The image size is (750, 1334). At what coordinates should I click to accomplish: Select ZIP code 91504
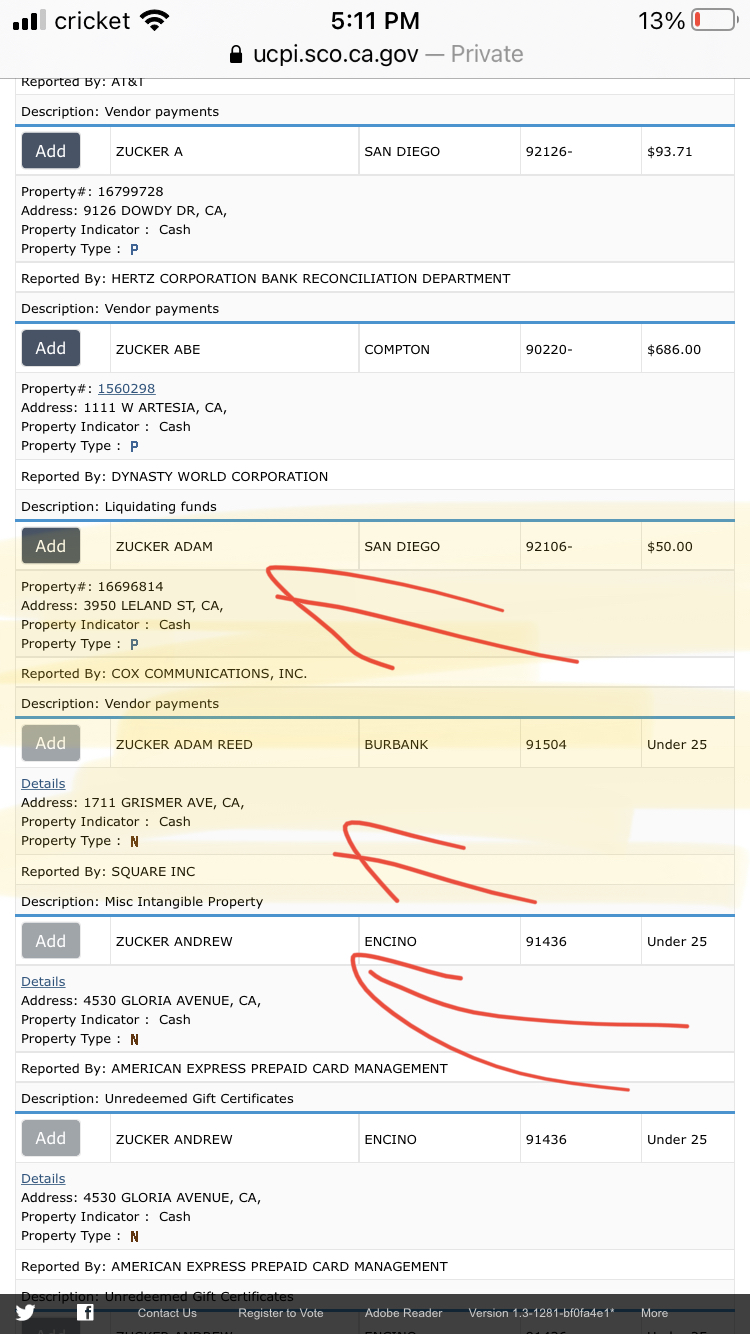click(546, 744)
